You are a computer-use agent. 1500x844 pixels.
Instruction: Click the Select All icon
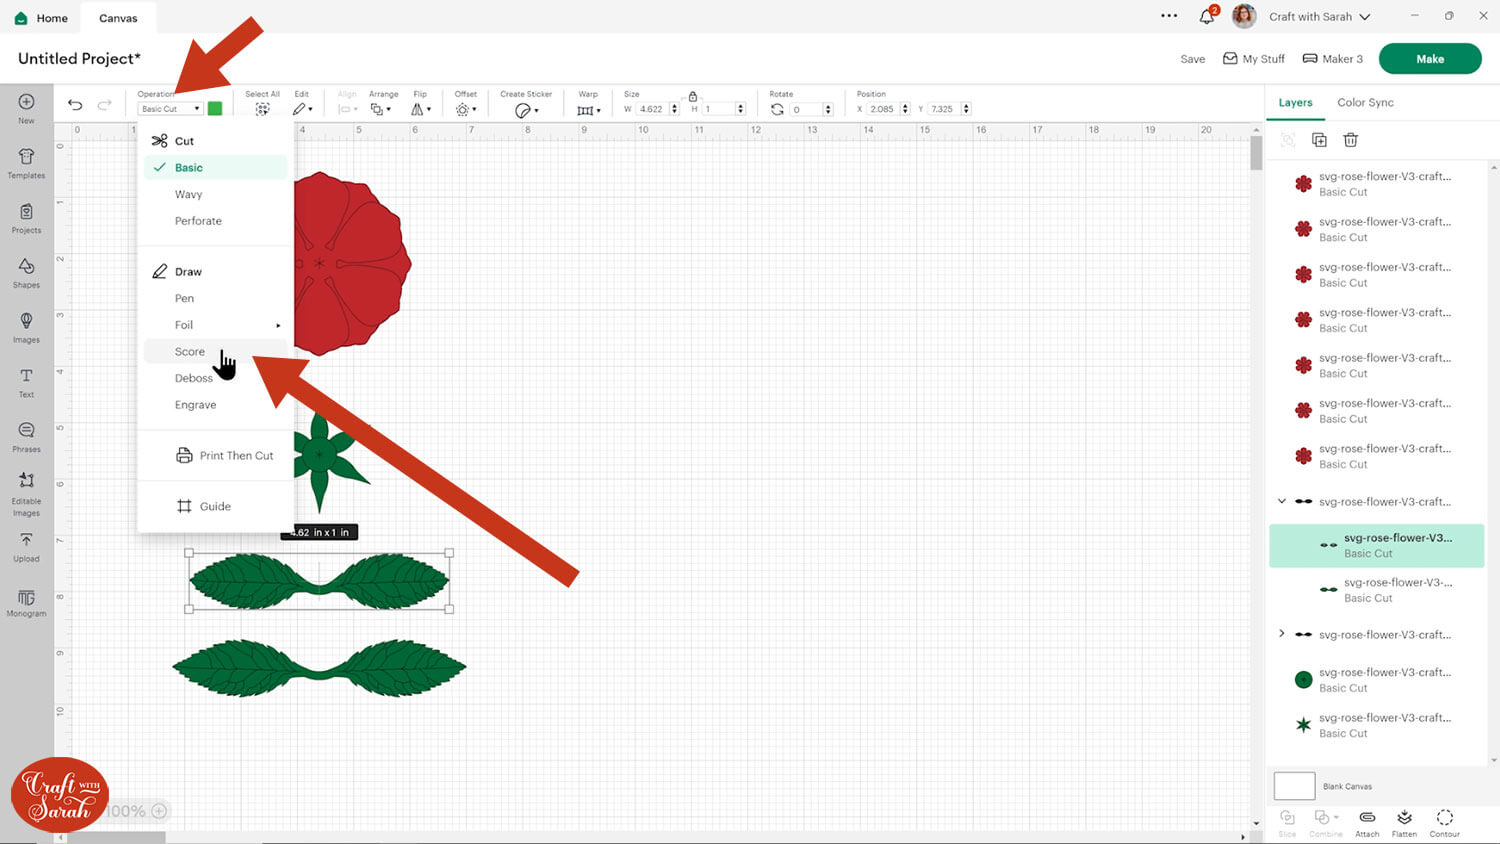coord(262,109)
